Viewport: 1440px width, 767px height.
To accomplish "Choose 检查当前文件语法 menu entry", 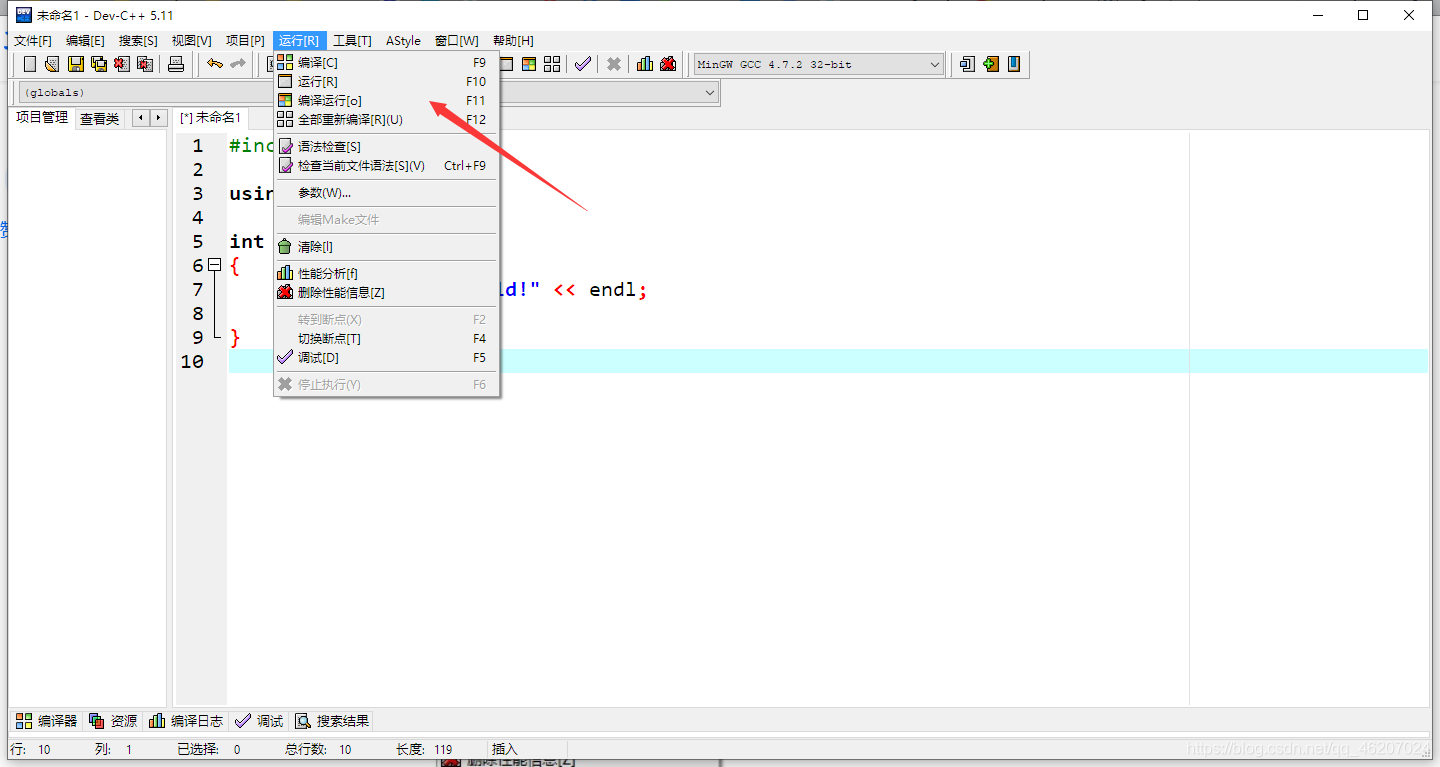I will coord(386,165).
